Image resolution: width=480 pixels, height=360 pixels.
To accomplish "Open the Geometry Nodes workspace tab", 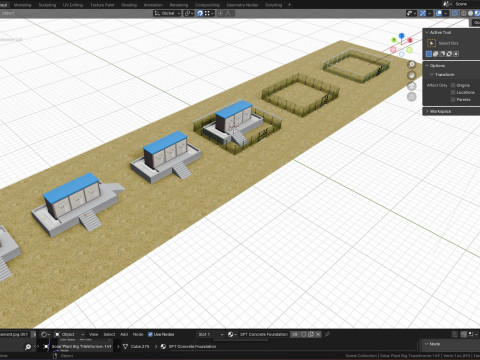I will [x=242, y=5].
